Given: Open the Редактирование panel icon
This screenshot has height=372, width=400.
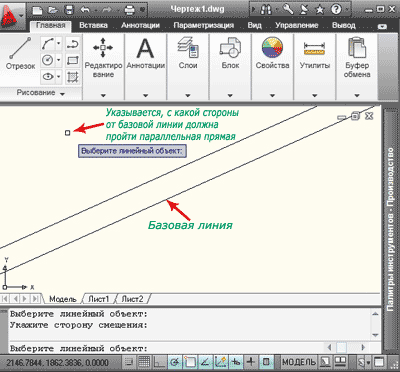Looking at the screenshot, I should click(103, 47).
